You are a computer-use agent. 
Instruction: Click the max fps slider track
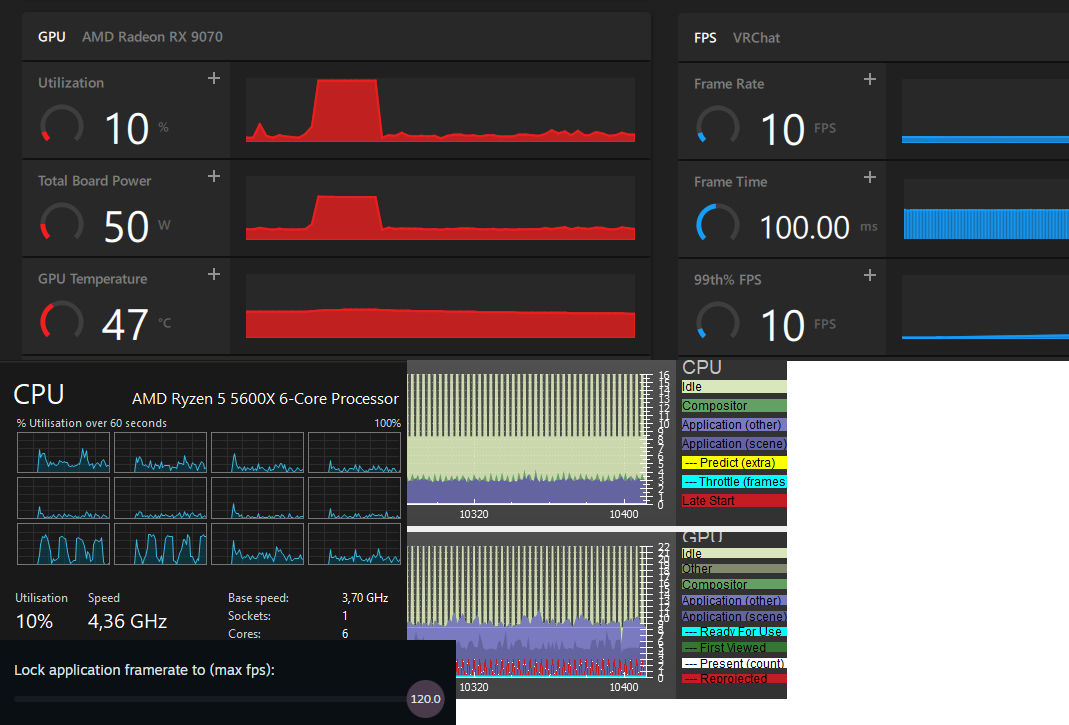point(211,699)
